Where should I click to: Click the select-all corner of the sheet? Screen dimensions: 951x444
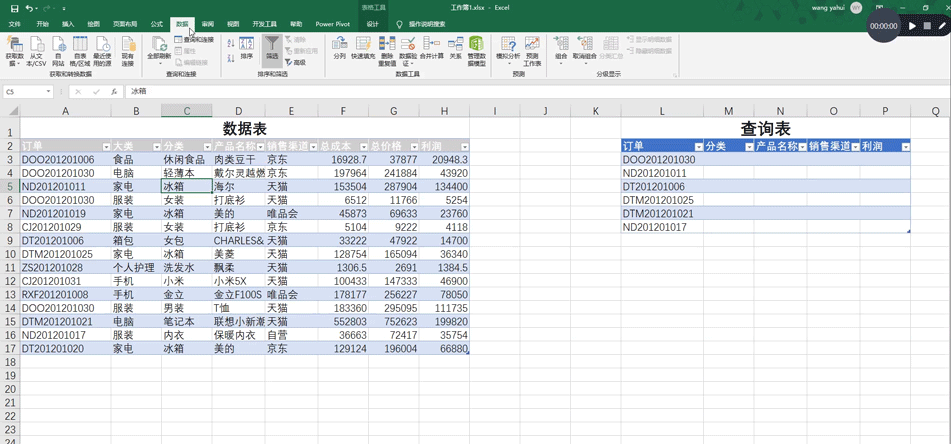[10, 111]
